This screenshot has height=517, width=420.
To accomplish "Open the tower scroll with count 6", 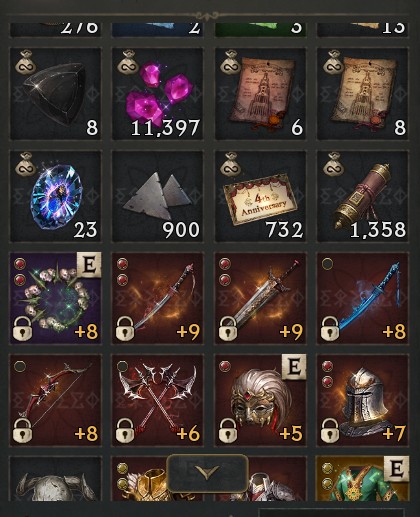I will coord(260,94).
